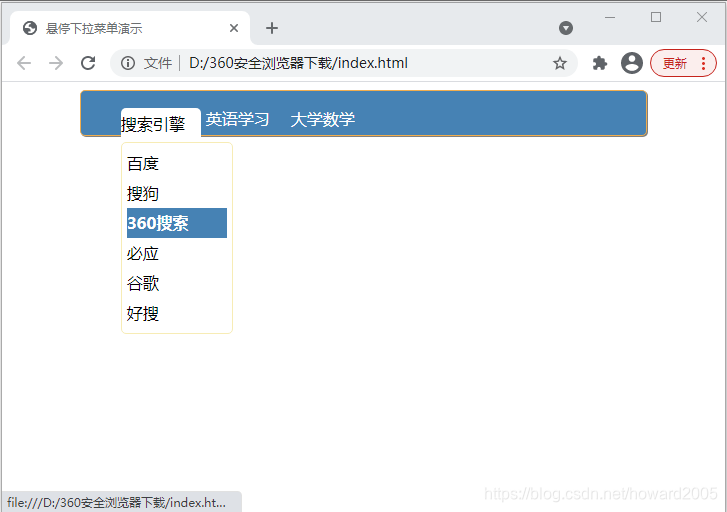The width and height of the screenshot is (727, 512).
Task: Close the 悬停下拉菜单演示 tab
Action: [x=234, y=28]
